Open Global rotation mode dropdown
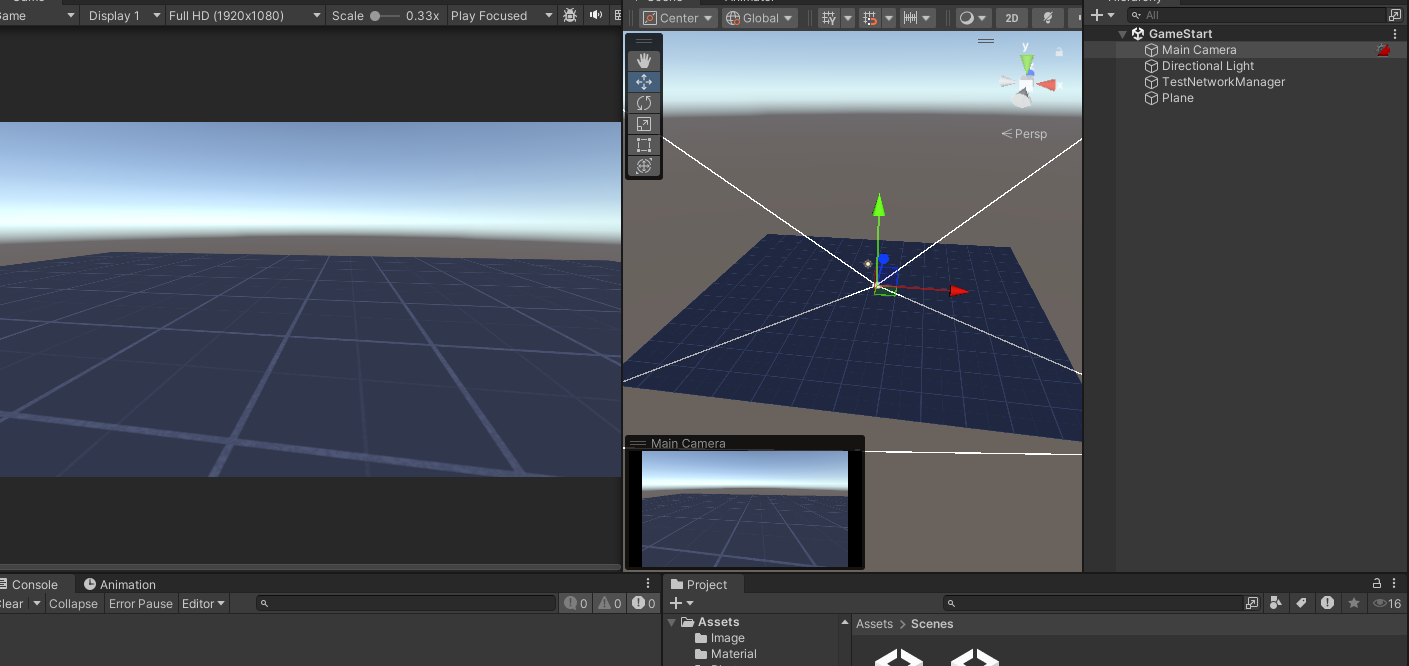 (760, 18)
